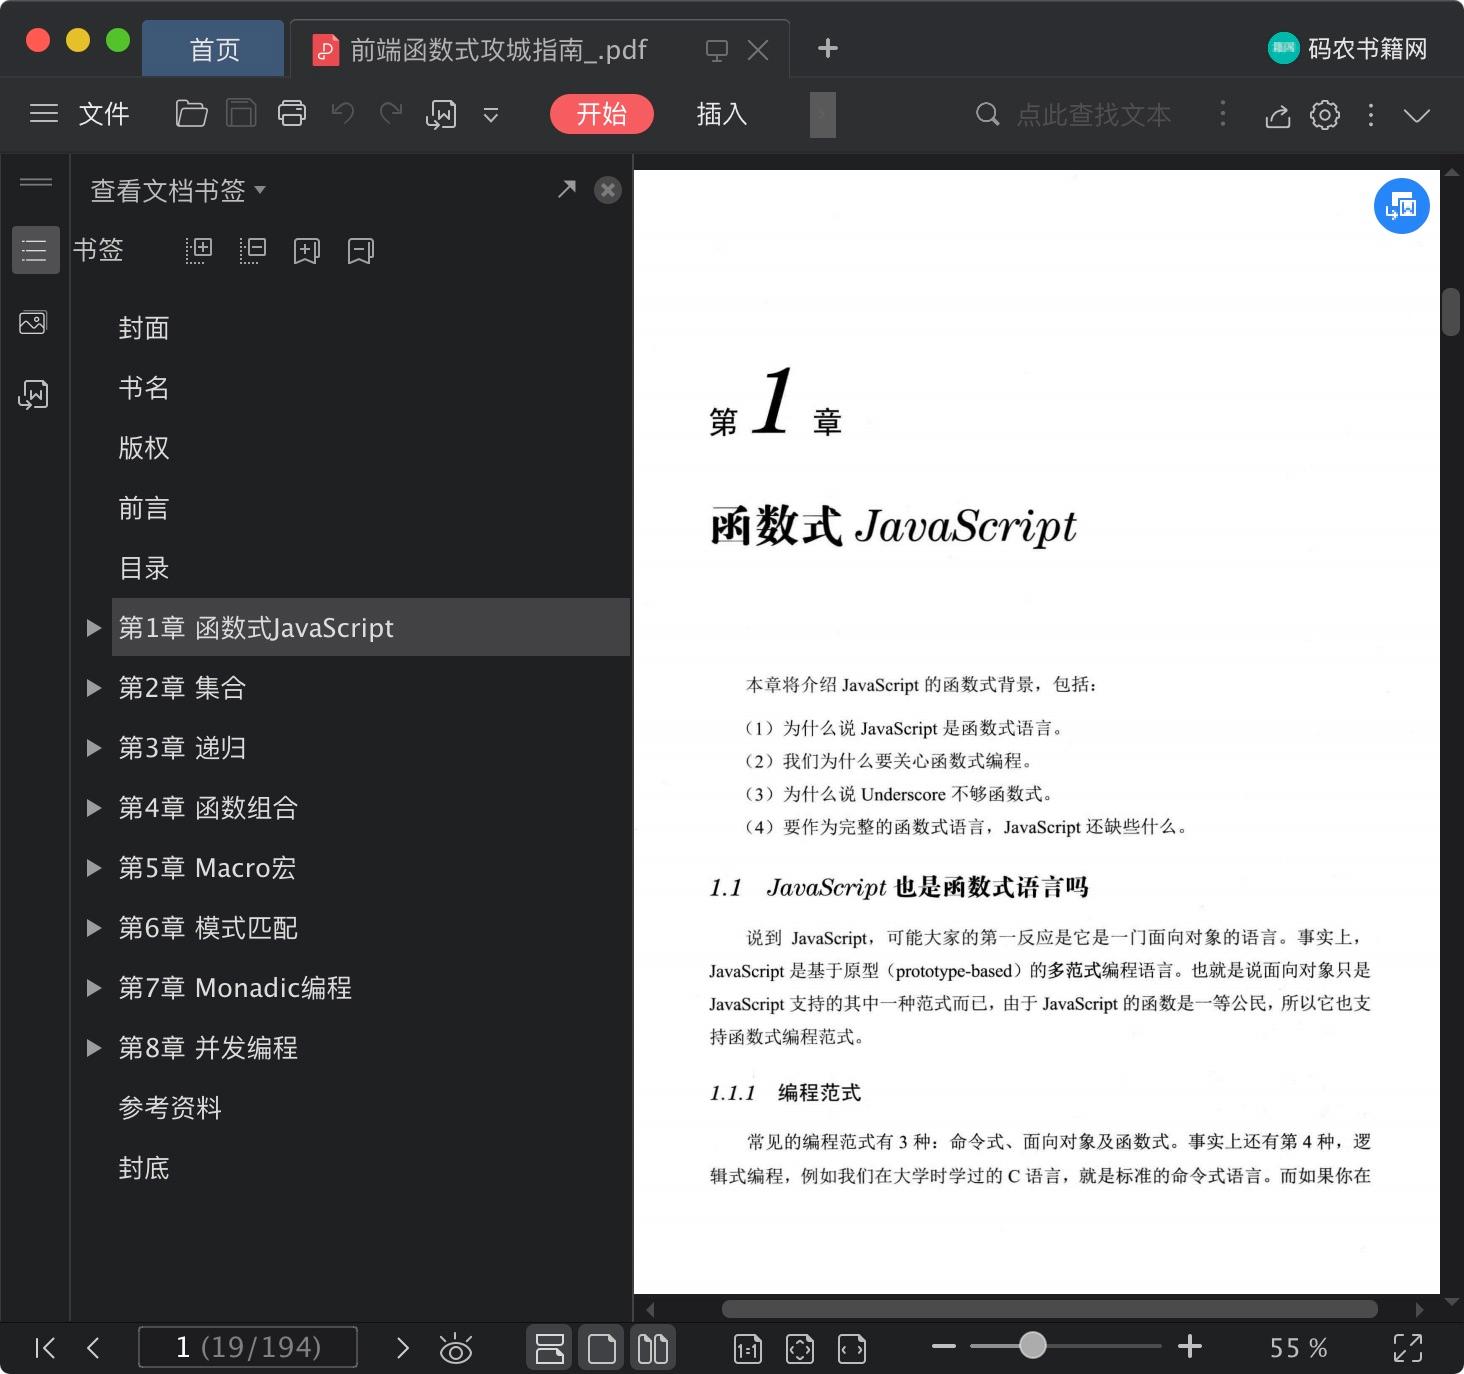Viewport: 1464px width, 1374px height.
Task: Click the blue floating convert button
Action: pyautogui.click(x=1402, y=206)
